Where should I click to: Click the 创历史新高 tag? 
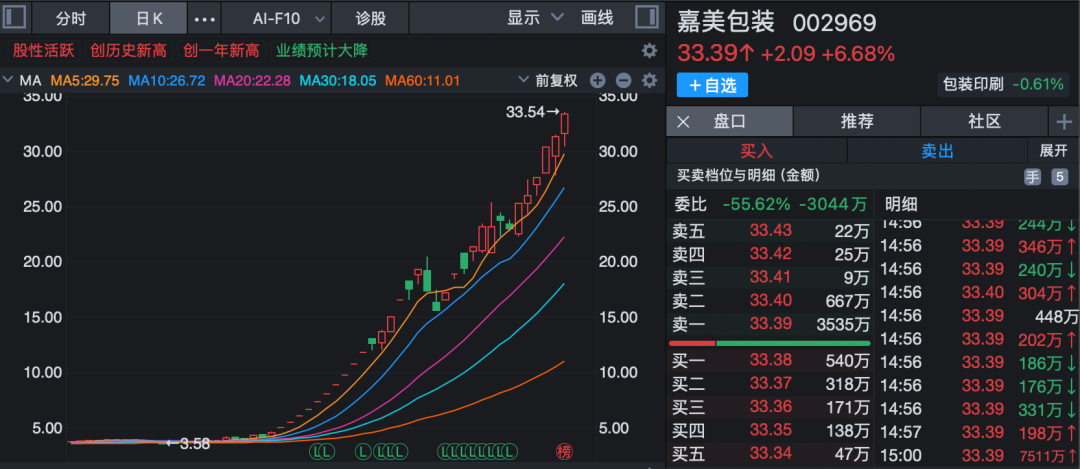(128, 50)
